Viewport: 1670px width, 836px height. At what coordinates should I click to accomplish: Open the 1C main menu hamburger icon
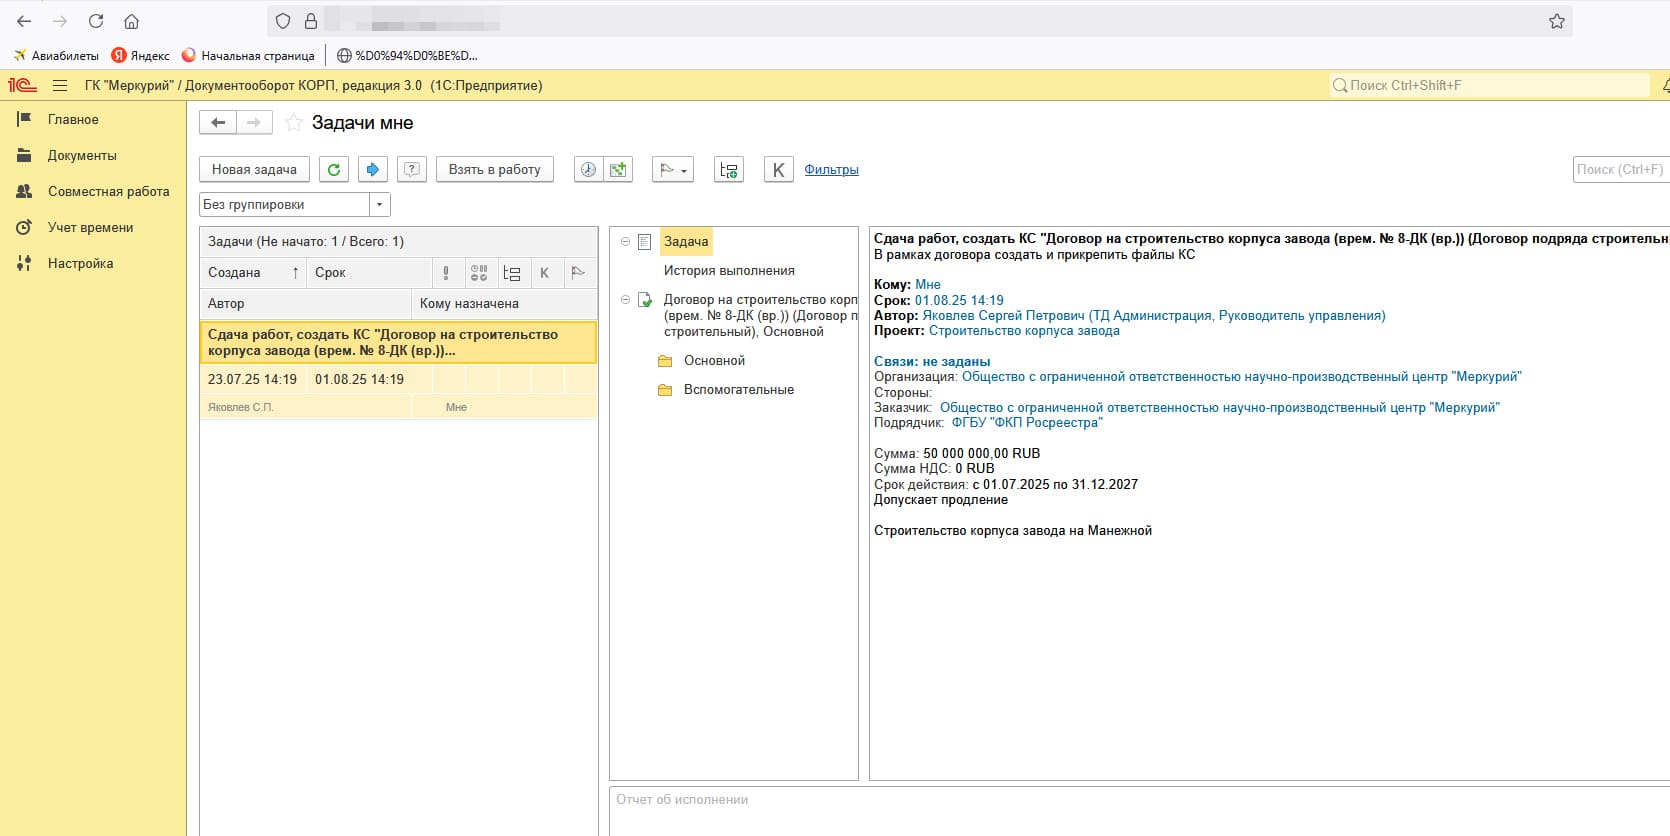click(60, 86)
